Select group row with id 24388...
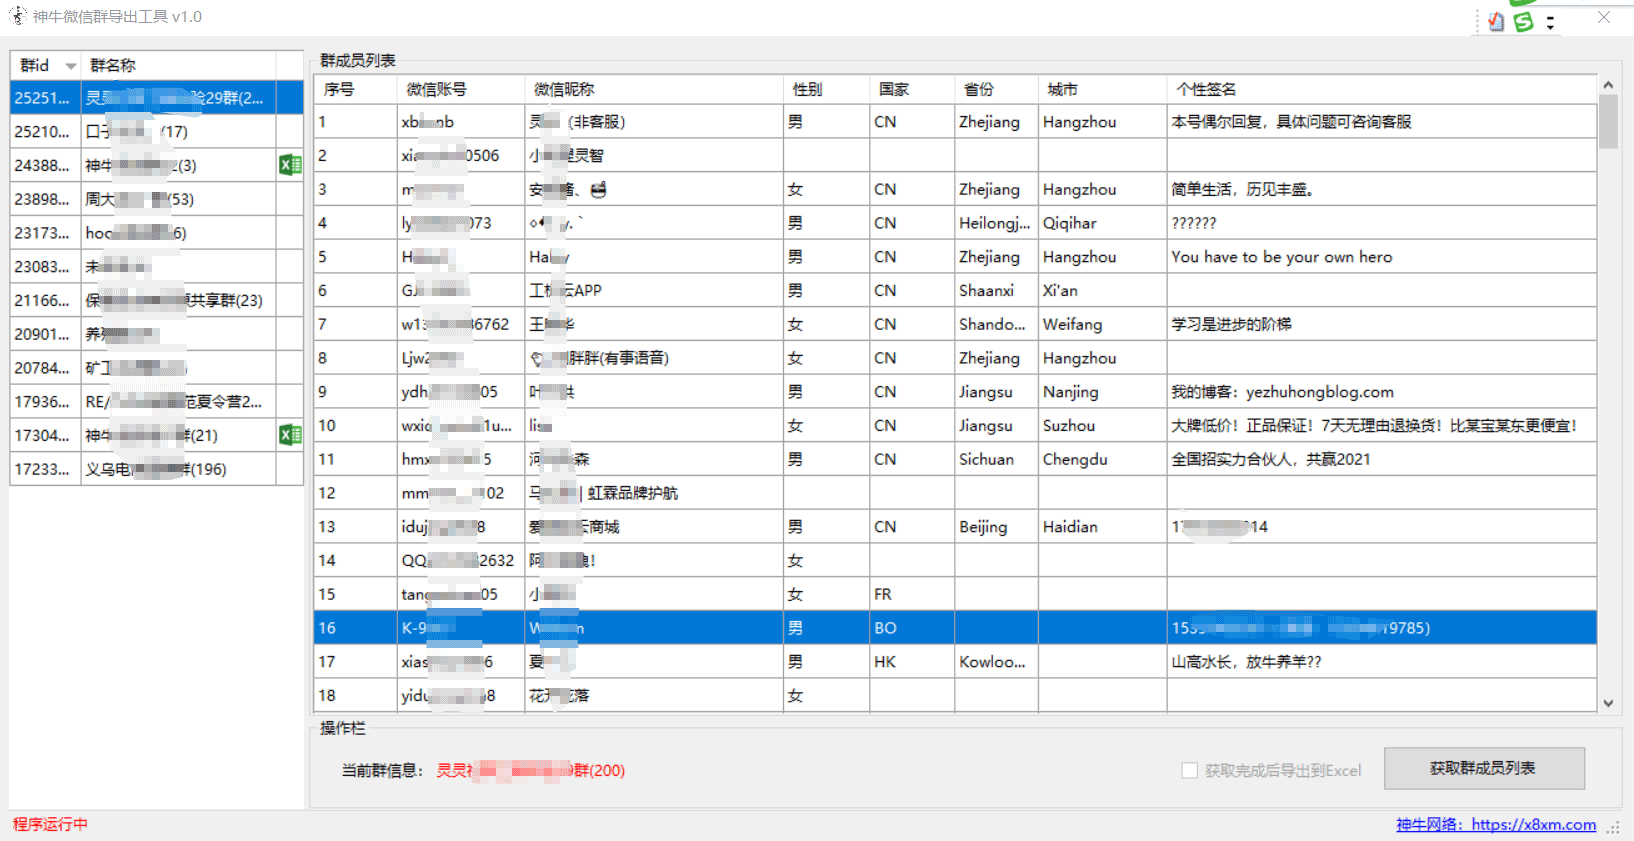1634x841 pixels. click(157, 165)
